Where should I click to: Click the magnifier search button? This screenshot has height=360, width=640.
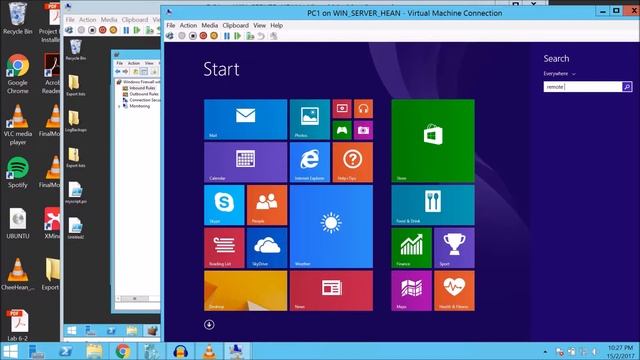click(x=627, y=87)
